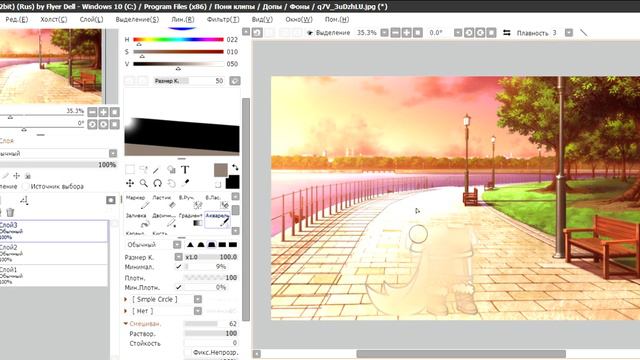Zoom out with minus in canvas toolbar
Image resolution: width=640 pixels, height=360 pixels.
[396, 33]
